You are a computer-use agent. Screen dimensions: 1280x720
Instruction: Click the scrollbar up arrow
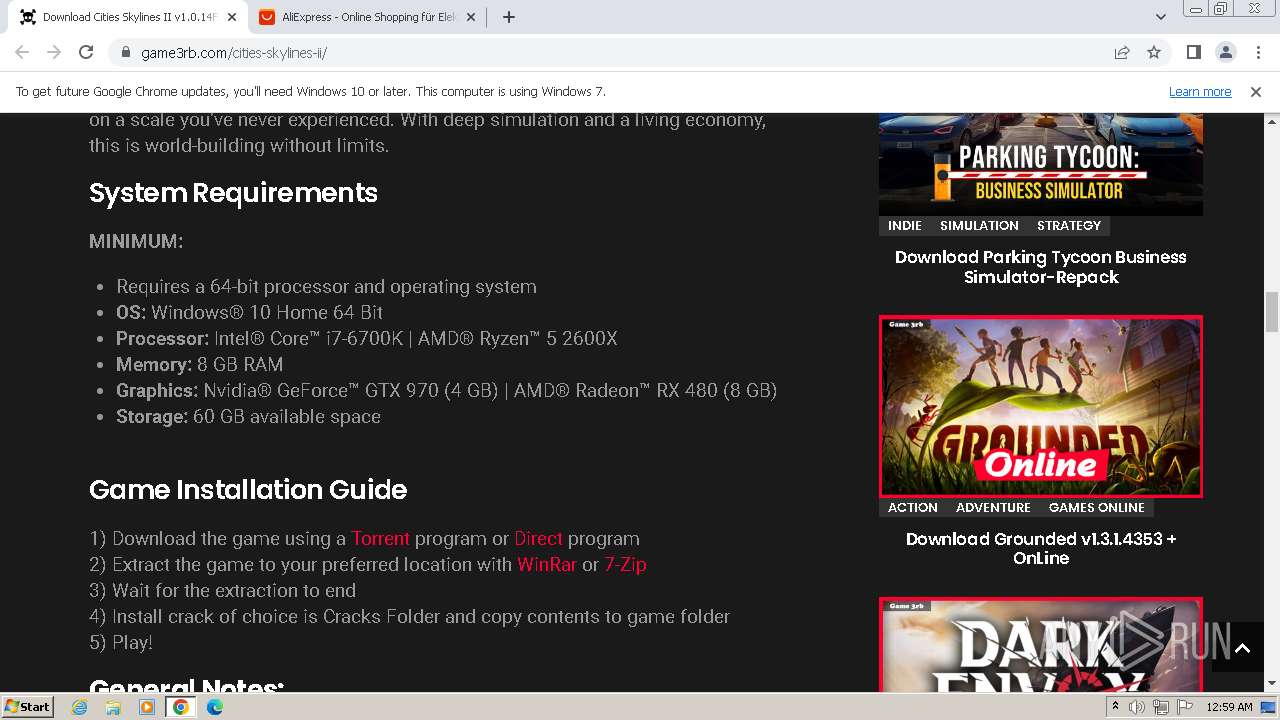point(1272,121)
